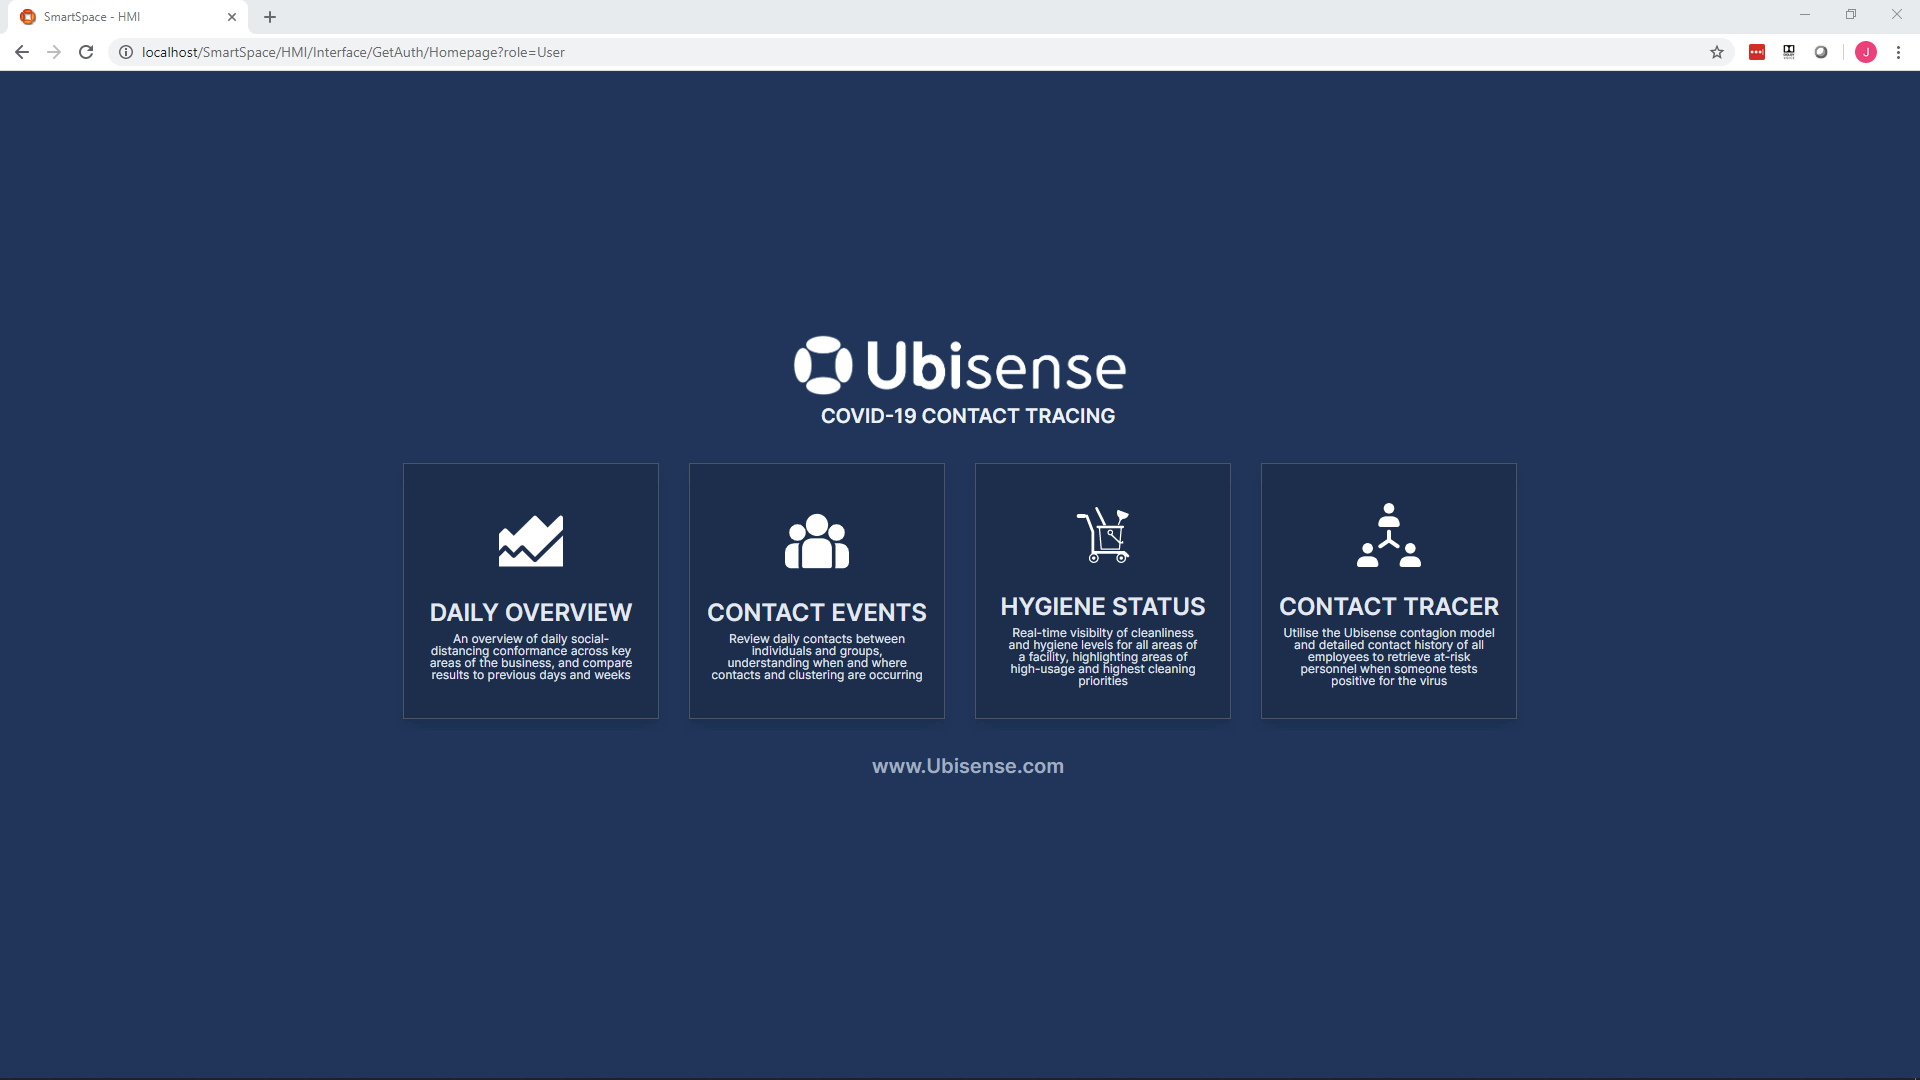Click the Contact Events people group icon
This screenshot has height=1080, width=1920.
click(817, 541)
